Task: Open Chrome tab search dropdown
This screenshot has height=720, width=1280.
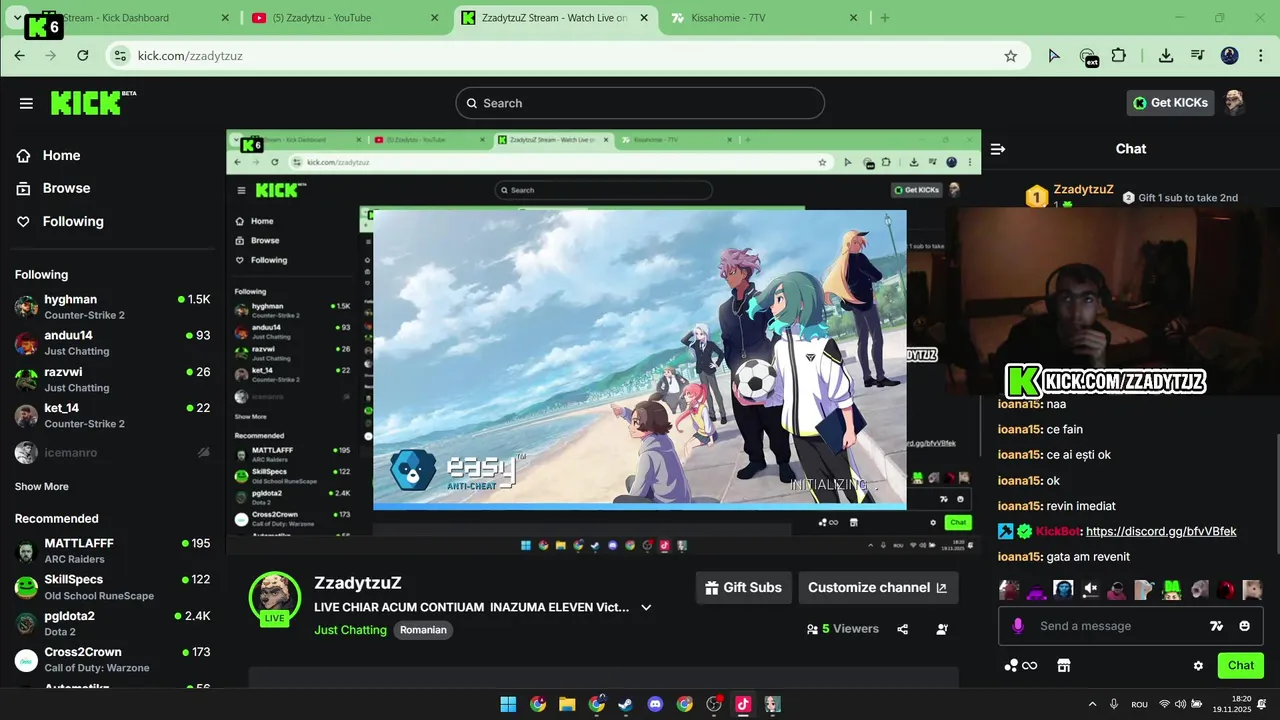Action: click(18, 18)
